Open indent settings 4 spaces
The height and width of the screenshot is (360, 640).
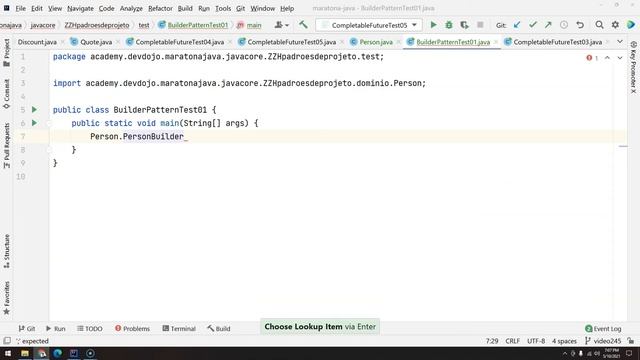564,341
